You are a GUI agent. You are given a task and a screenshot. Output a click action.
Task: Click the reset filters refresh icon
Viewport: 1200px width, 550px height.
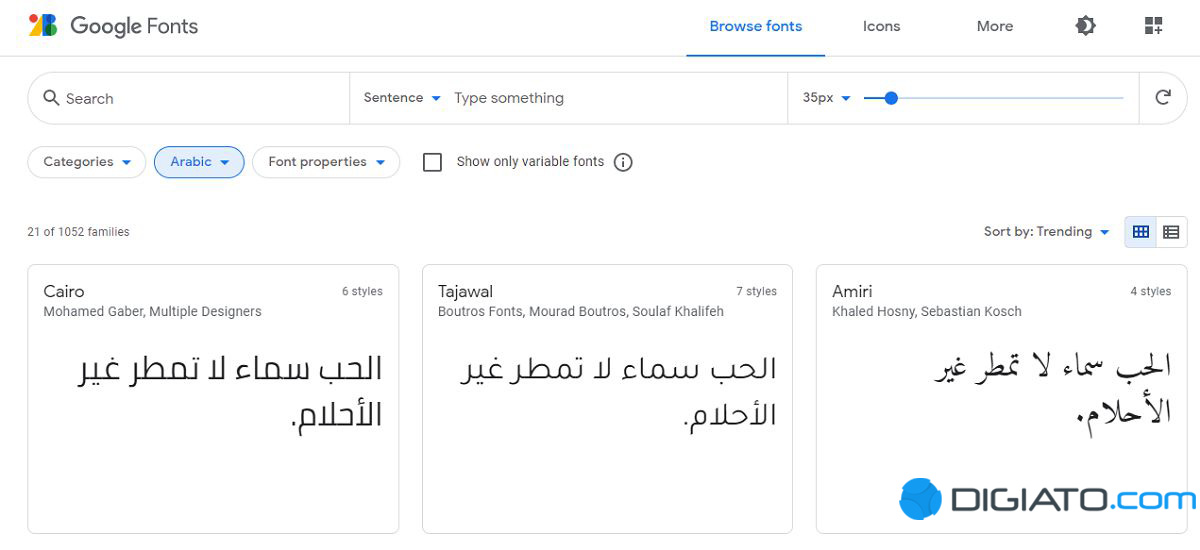pos(1163,98)
